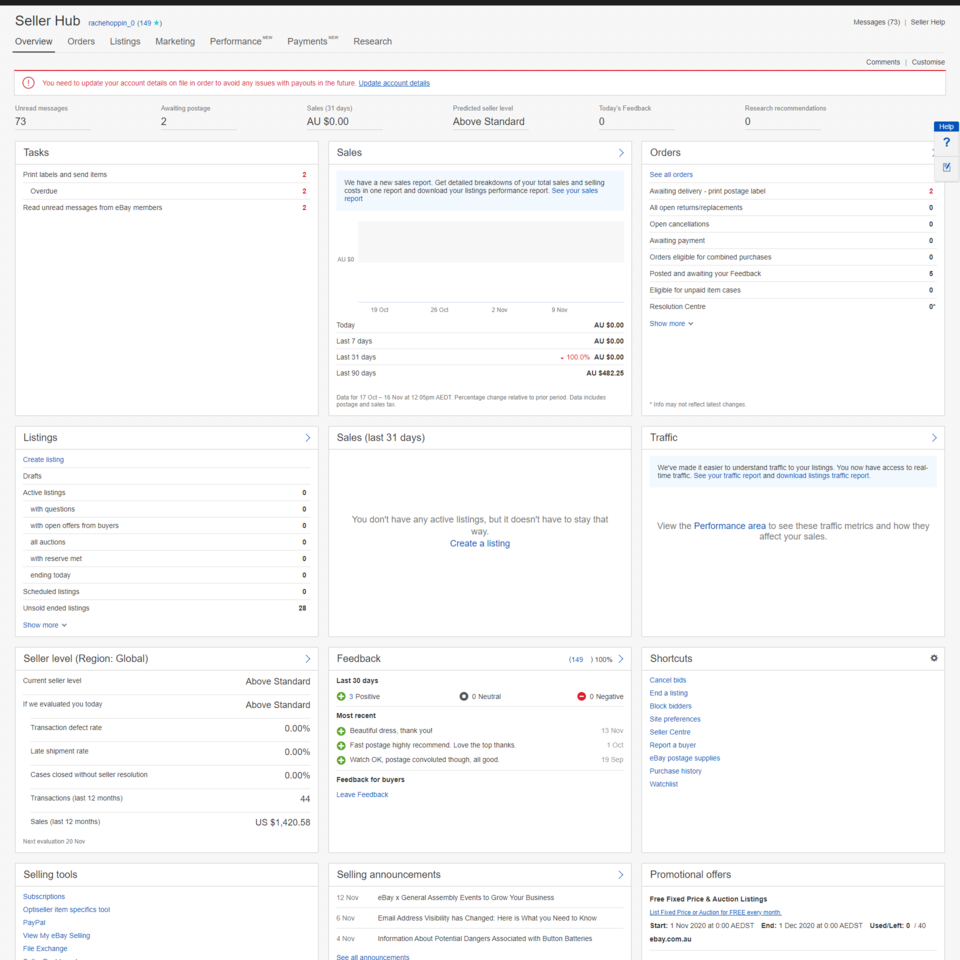960x960 pixels.
Task: Open the Research tab
Action: pos(372,42)
